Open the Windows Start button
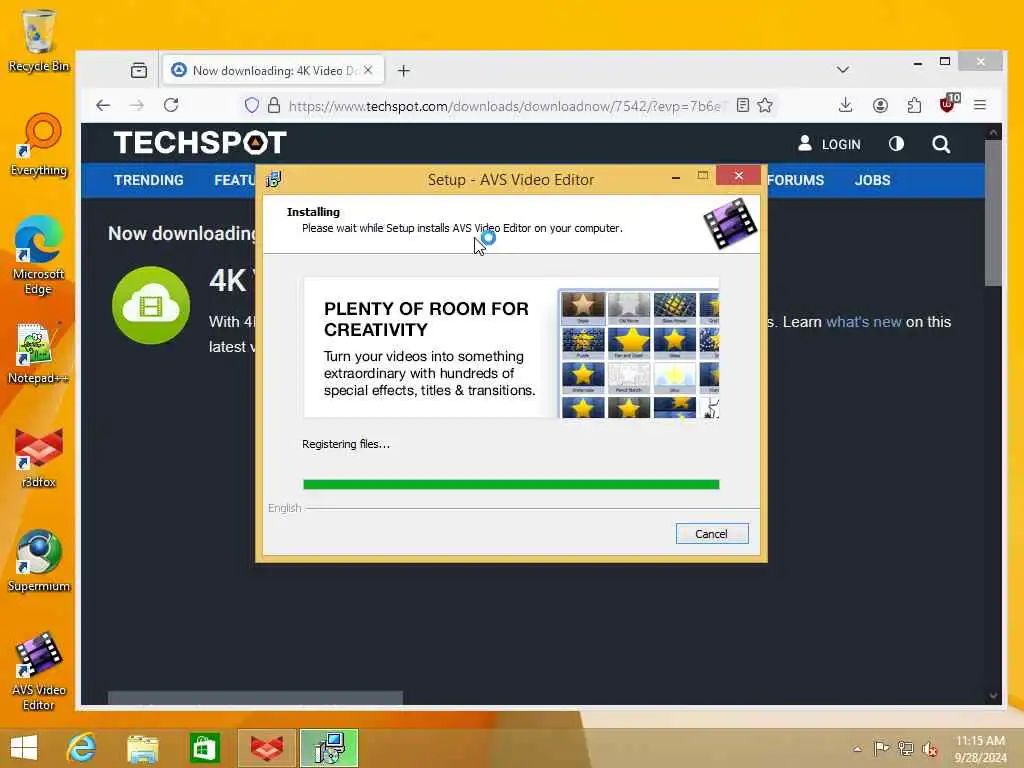 tap(24, 748)
